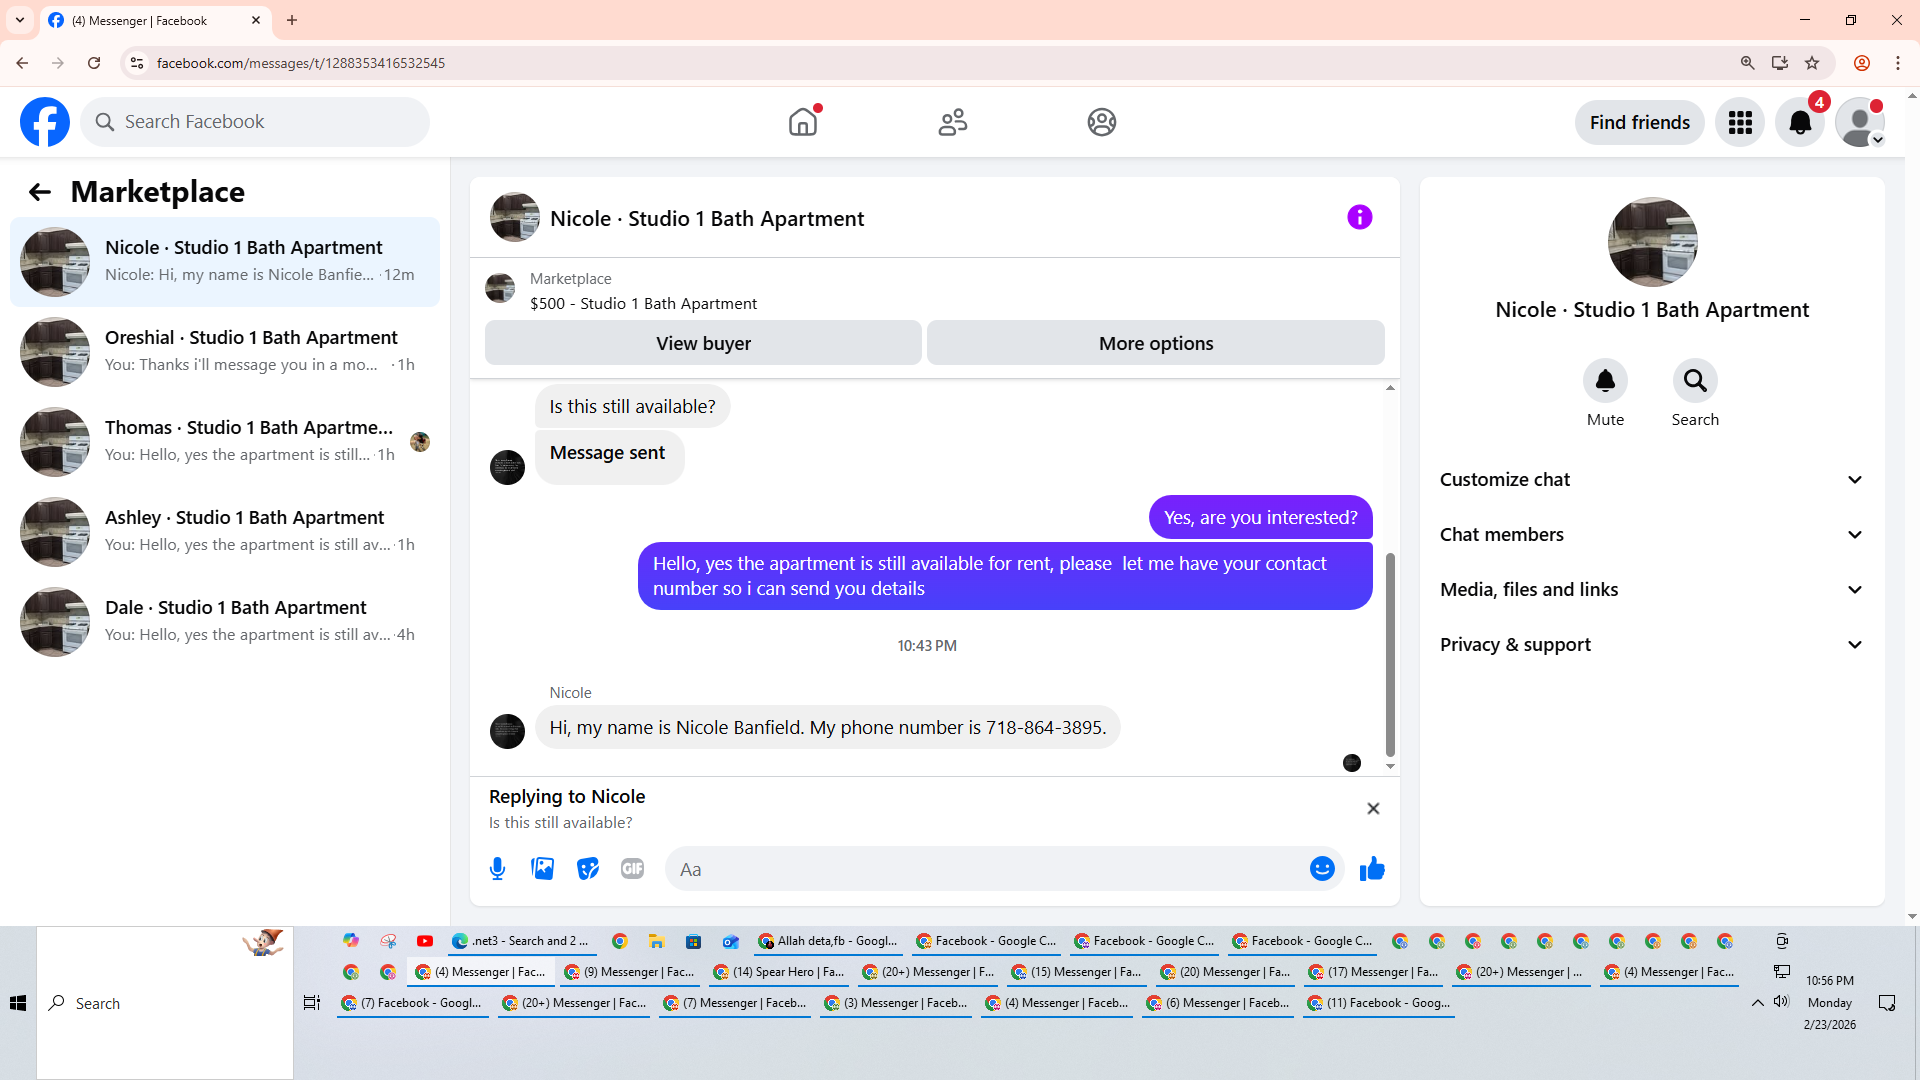1920x1080 pixels.
Task: Click the More options button
Action: point(1156,343)
